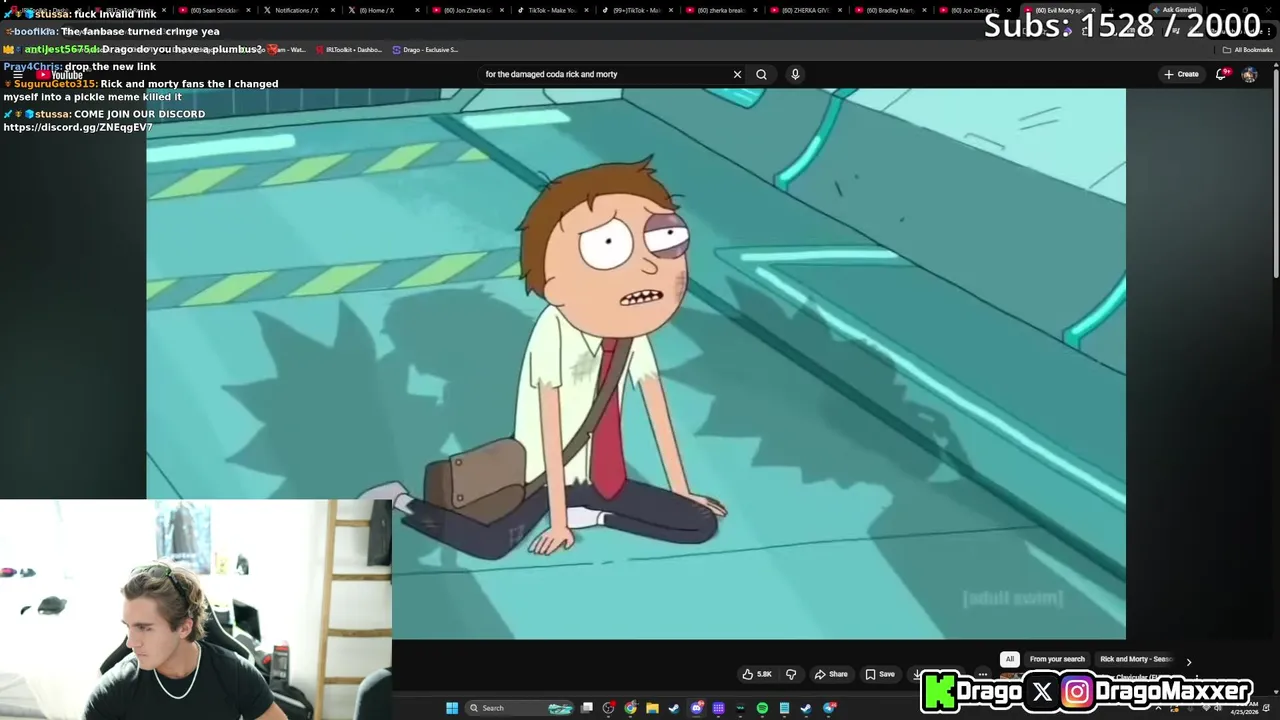Pause the Rick and Morty video player
This screenshot has height=720, width=1280.
click(636, 363)
